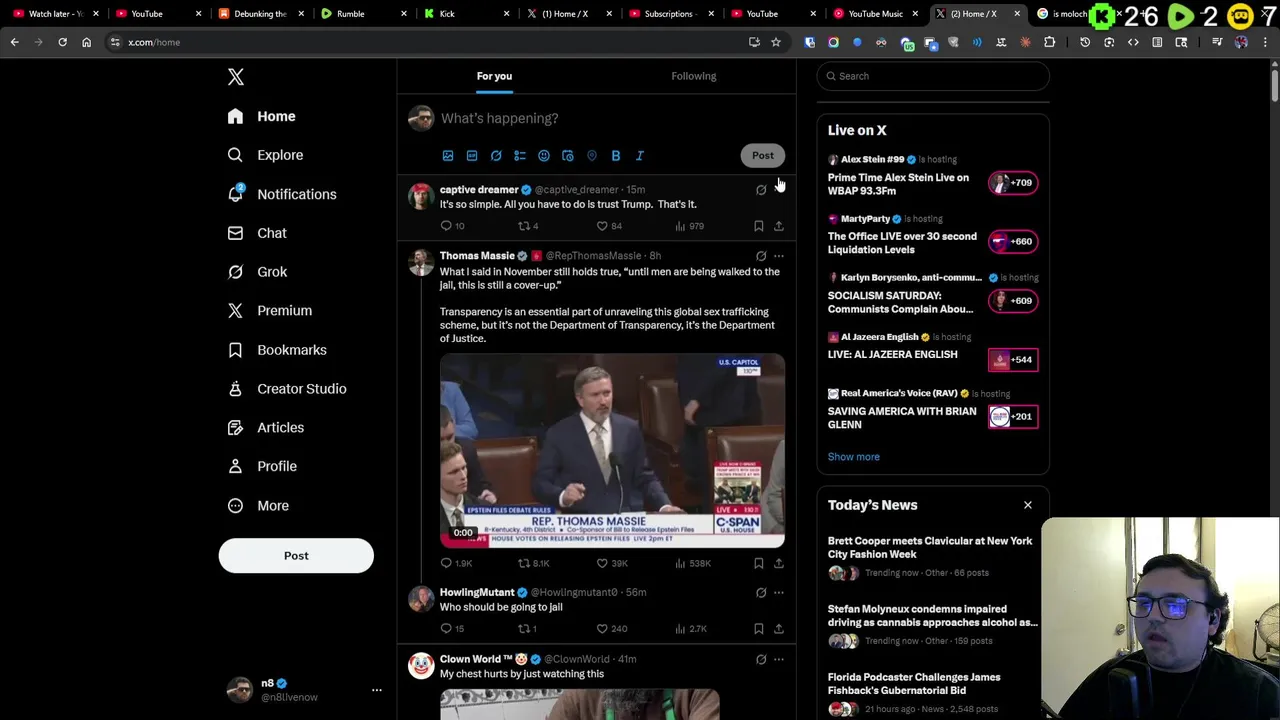Switch to YouTube Music browser tab
The image size is (1280, 720).
(x=875, y=14)
